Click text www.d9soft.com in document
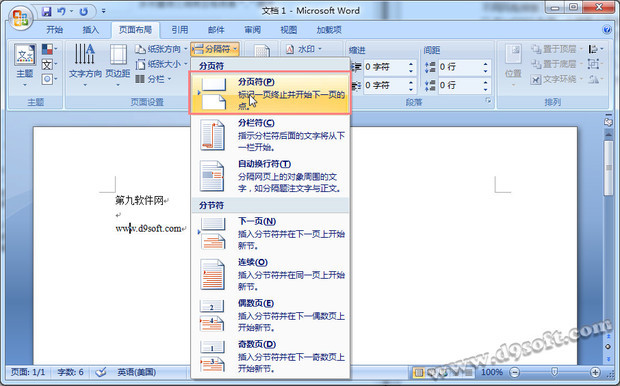The height and width of the screenshot is (386, 620). point(148,229)
